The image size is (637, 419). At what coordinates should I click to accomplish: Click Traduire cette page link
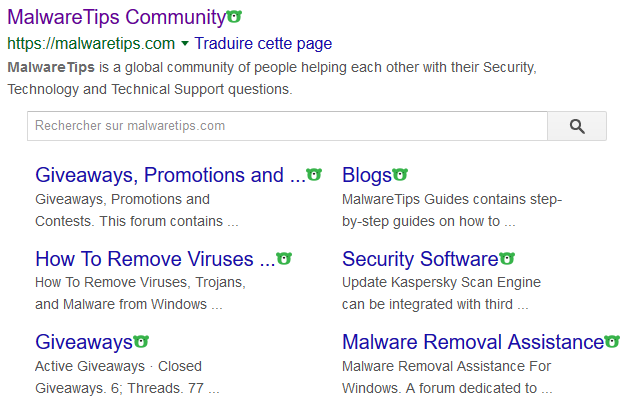coord(263,44)
